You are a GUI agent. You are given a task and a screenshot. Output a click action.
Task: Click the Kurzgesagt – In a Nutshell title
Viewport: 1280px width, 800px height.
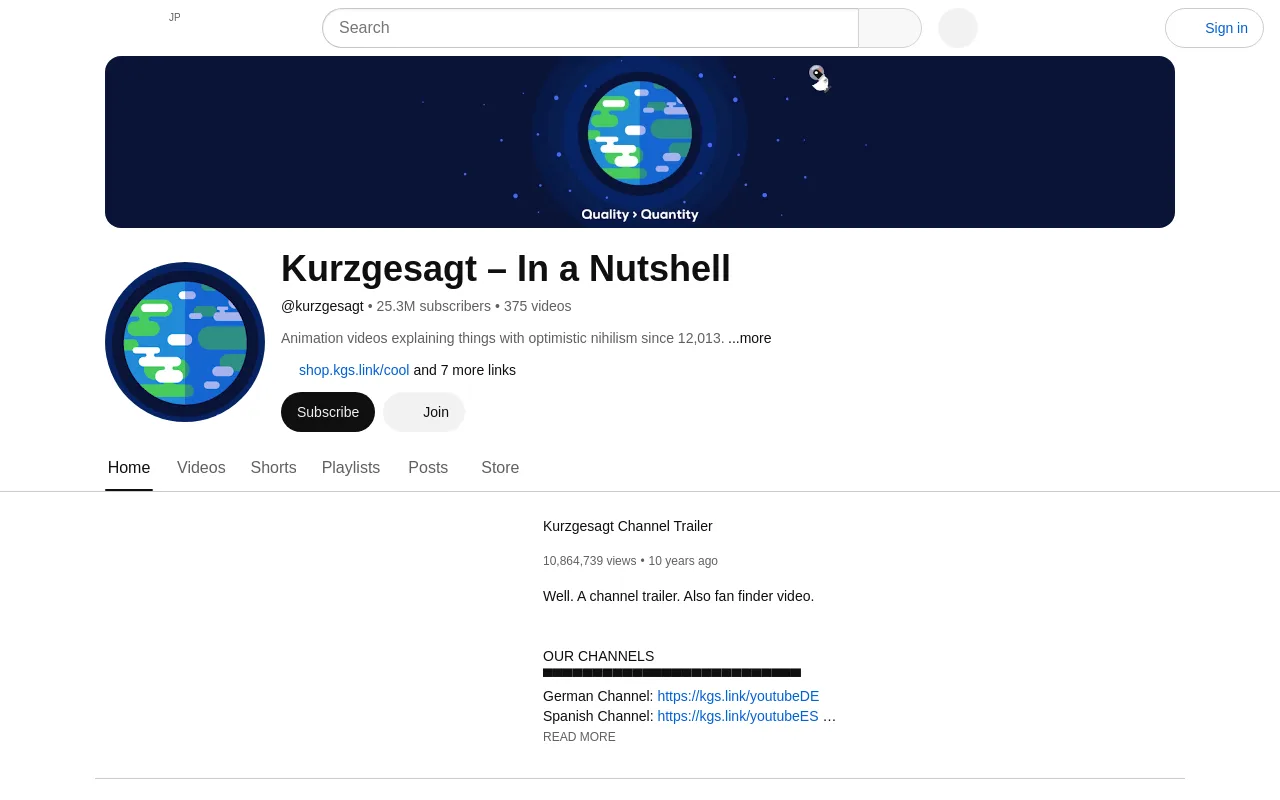pos(506,269)
